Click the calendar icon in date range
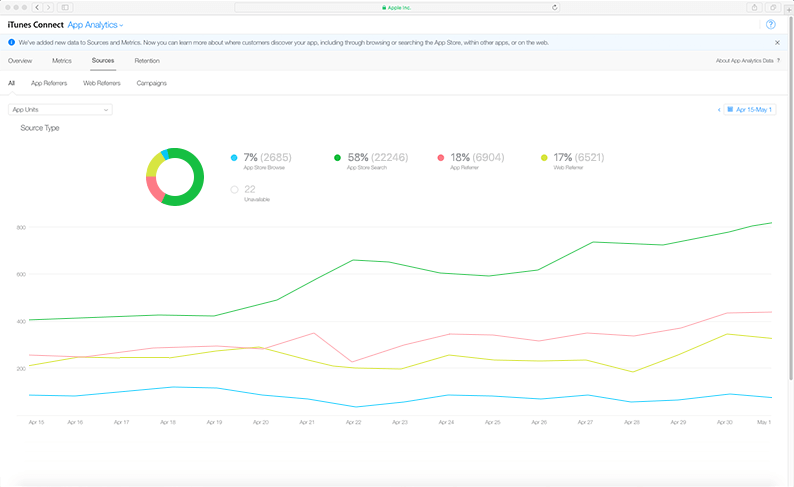 pos(730,109)
